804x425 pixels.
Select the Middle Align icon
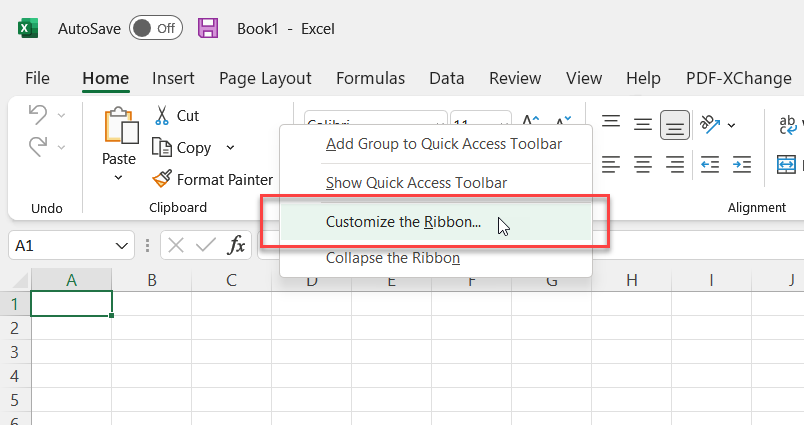643,125
